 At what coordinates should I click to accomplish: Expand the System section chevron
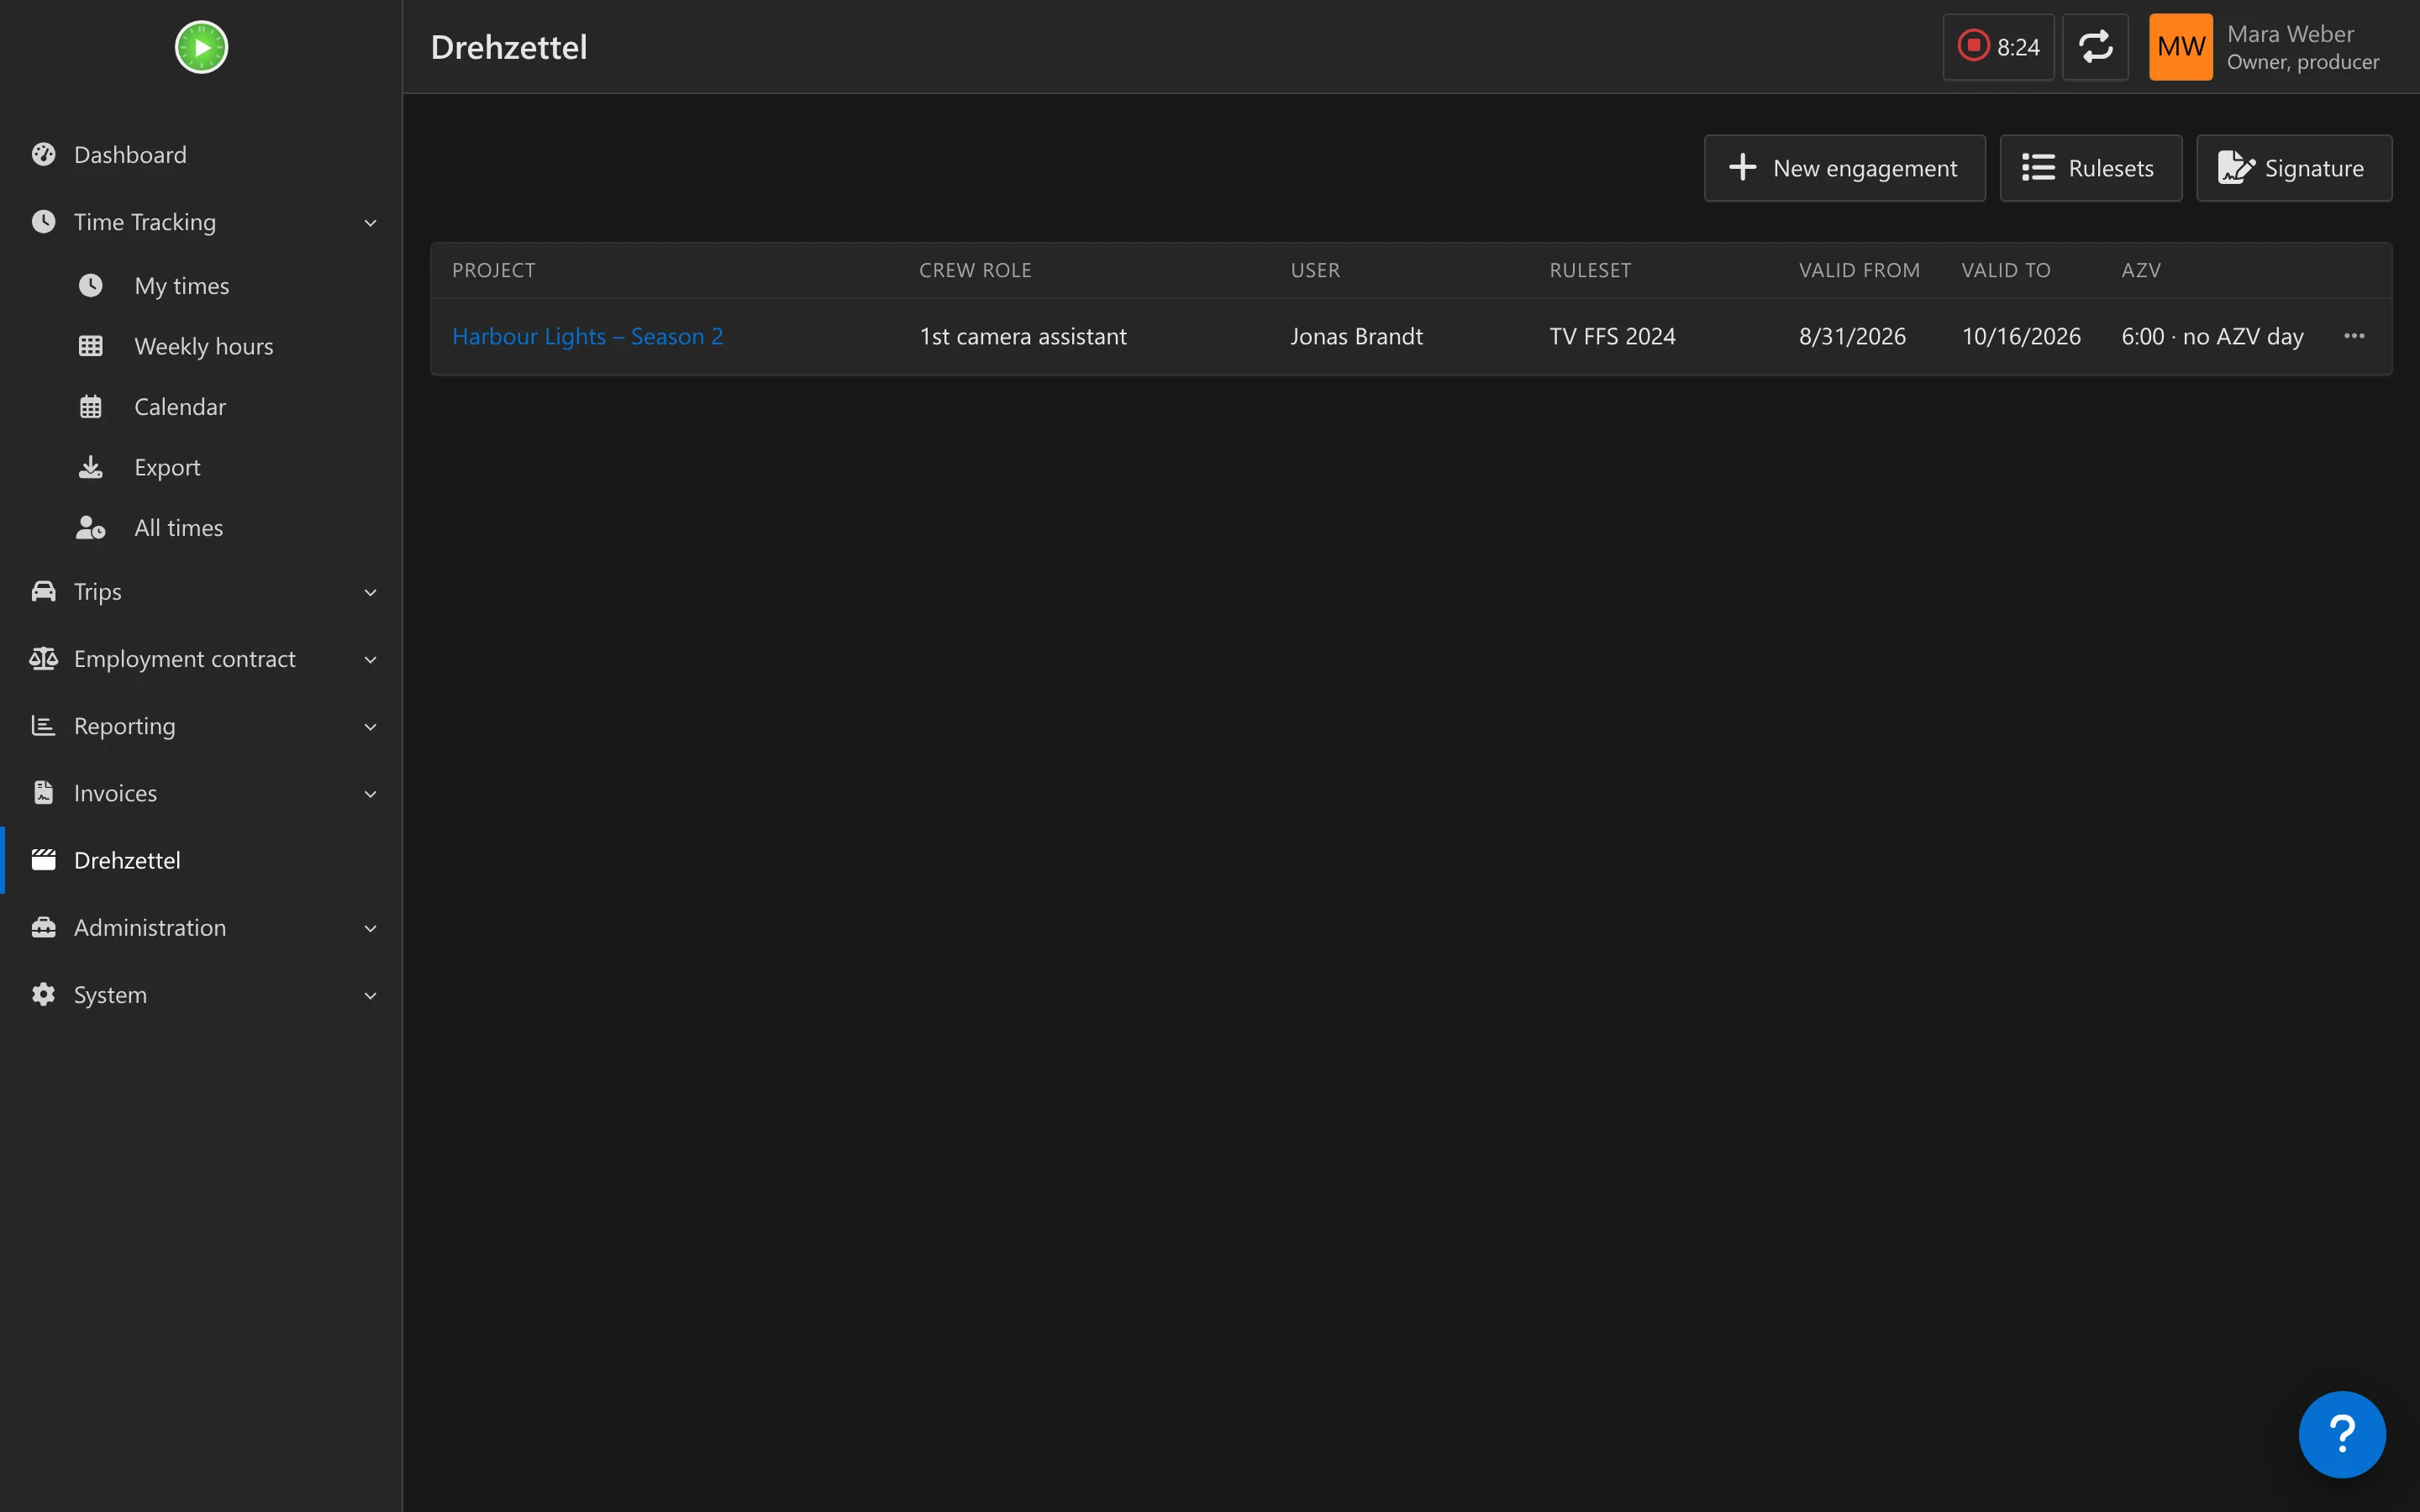(x=370, y=996)
